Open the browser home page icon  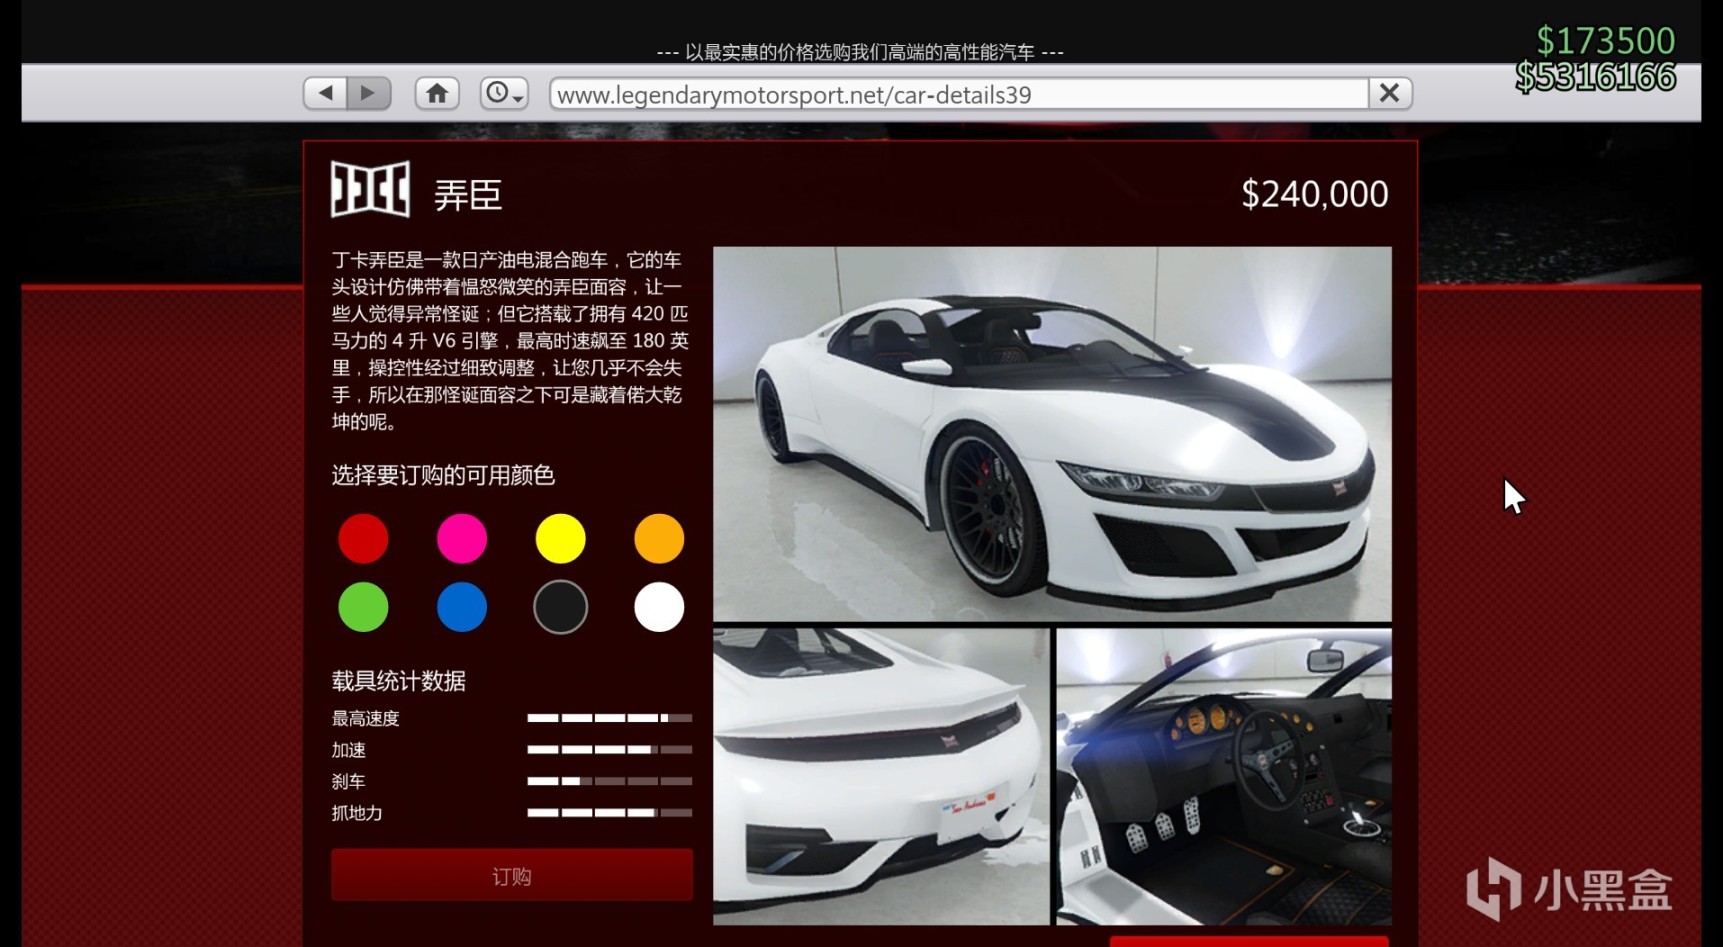(x=437, y=94)
